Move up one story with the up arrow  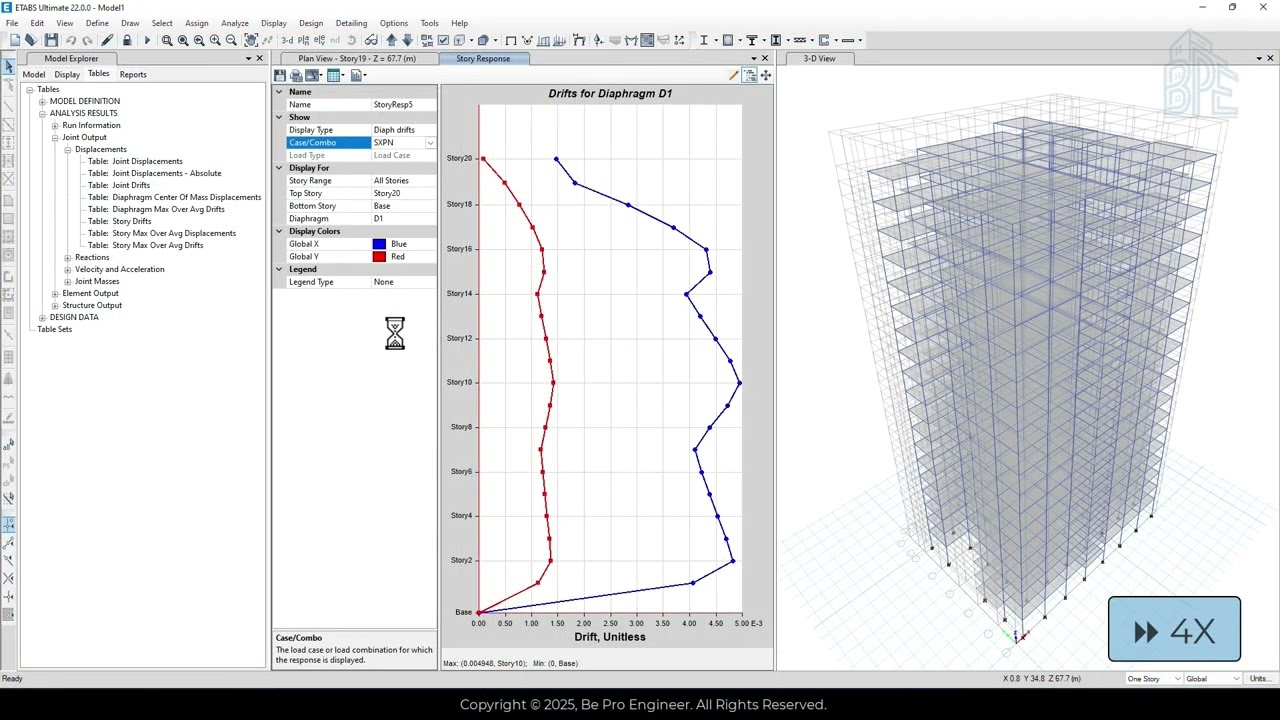click(391, 40)
